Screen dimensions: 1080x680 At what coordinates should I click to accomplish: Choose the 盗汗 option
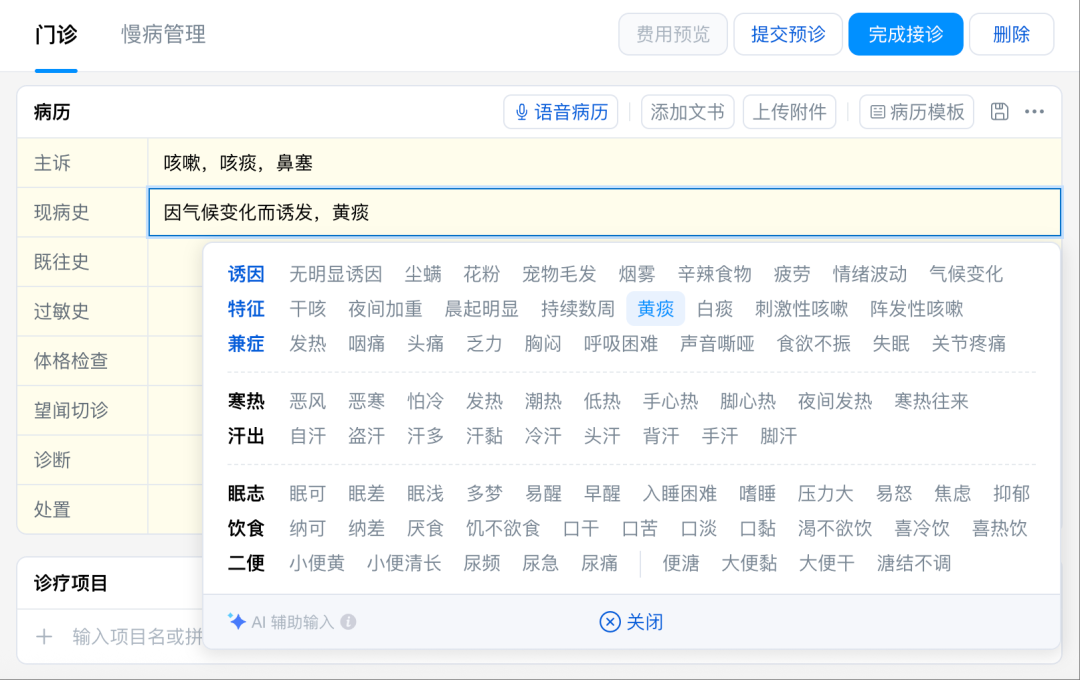pyautogui.click(x=366, y=435)
